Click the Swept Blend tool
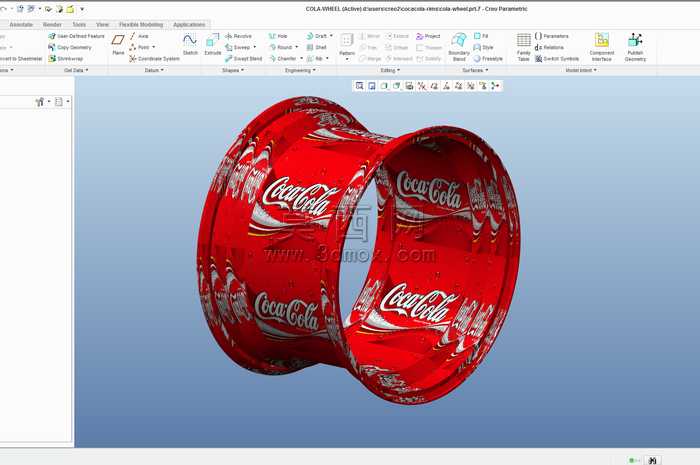The height and width of the screenshot is (465, 700). pos(243,58)
